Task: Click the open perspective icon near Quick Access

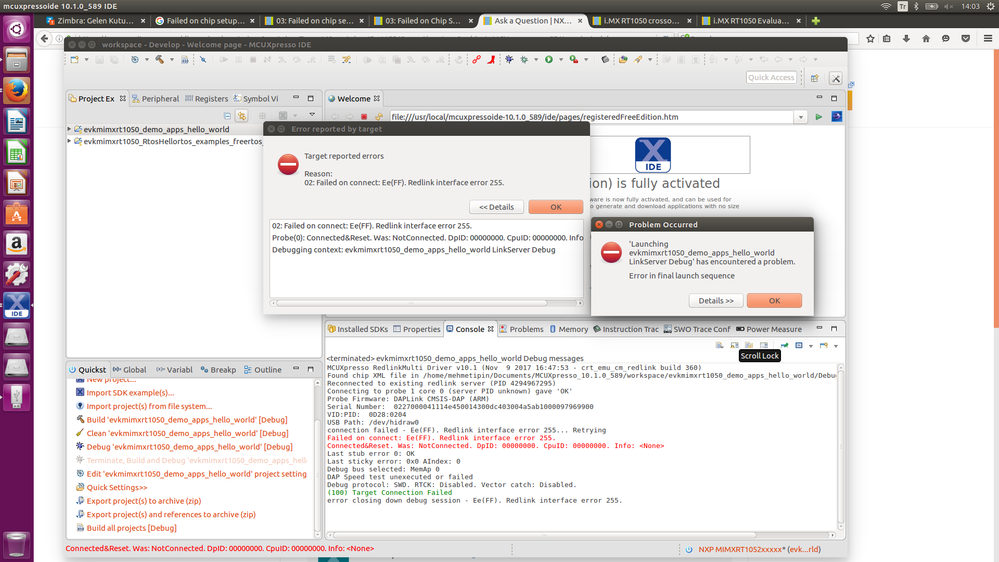Action: click(814, 78)
